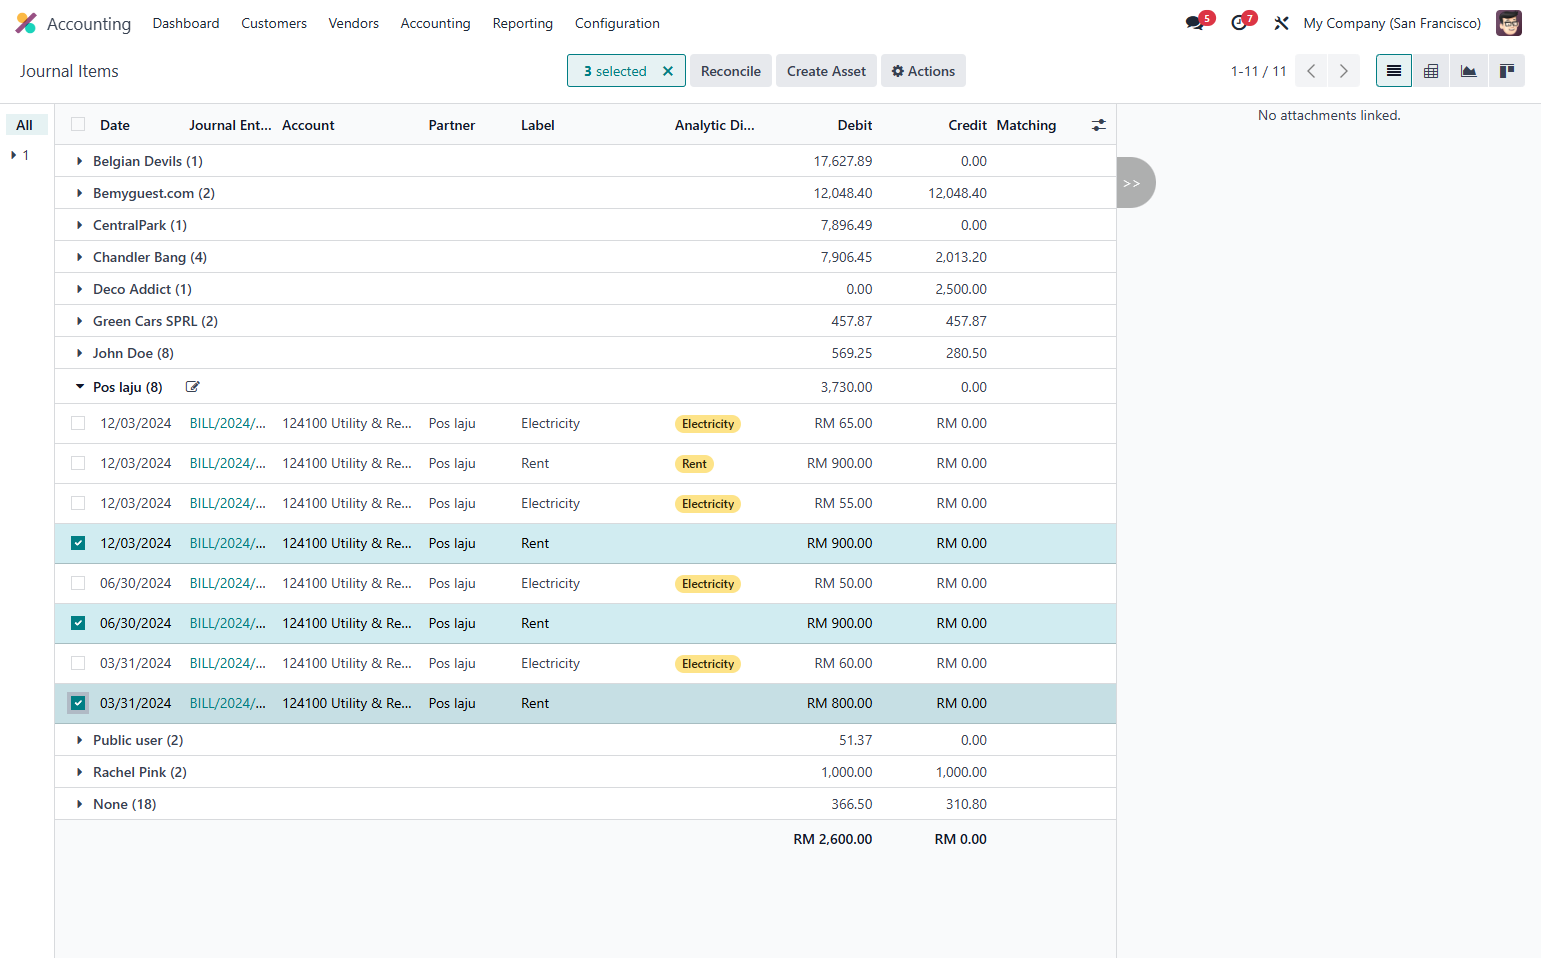Switch to kanban view
The image size is (1541, 958).
tap(1506, 71)
